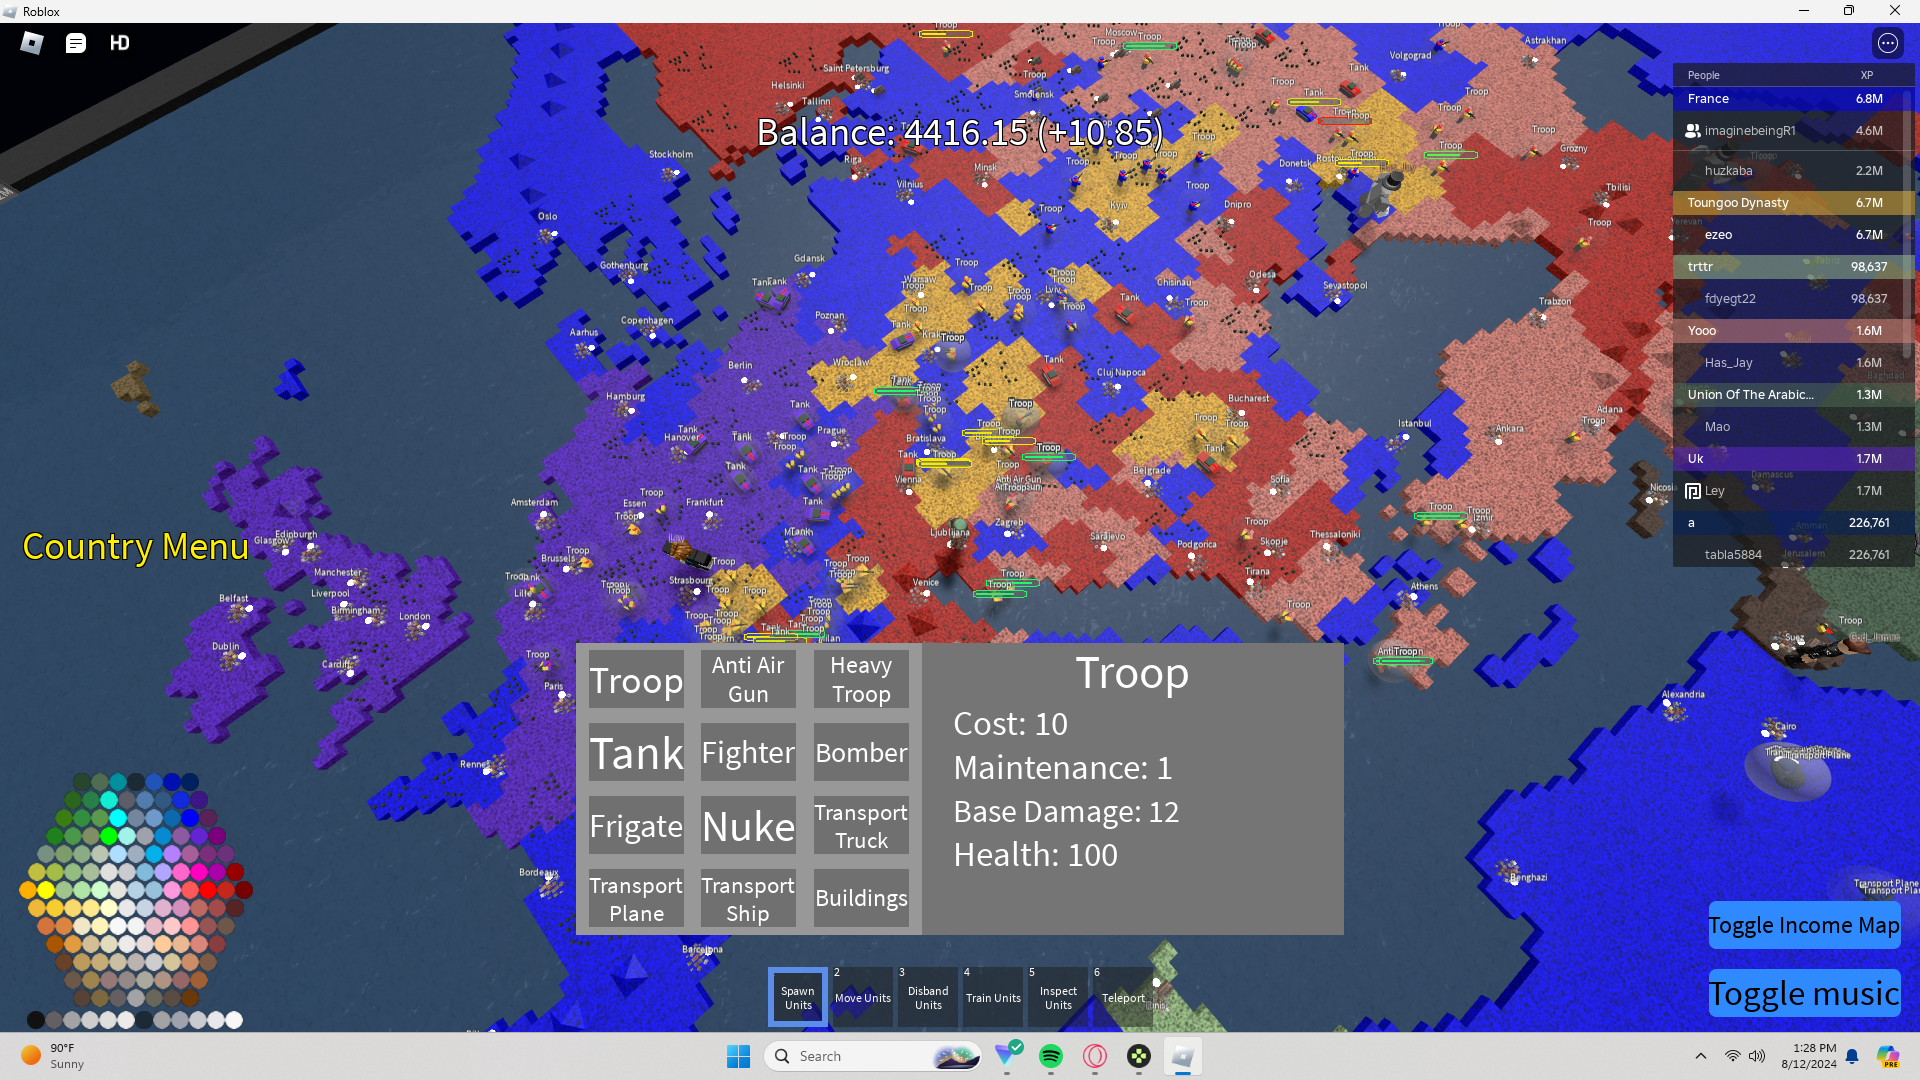
Task: Click the HD graphics icon
Action: tap(119, 43)
